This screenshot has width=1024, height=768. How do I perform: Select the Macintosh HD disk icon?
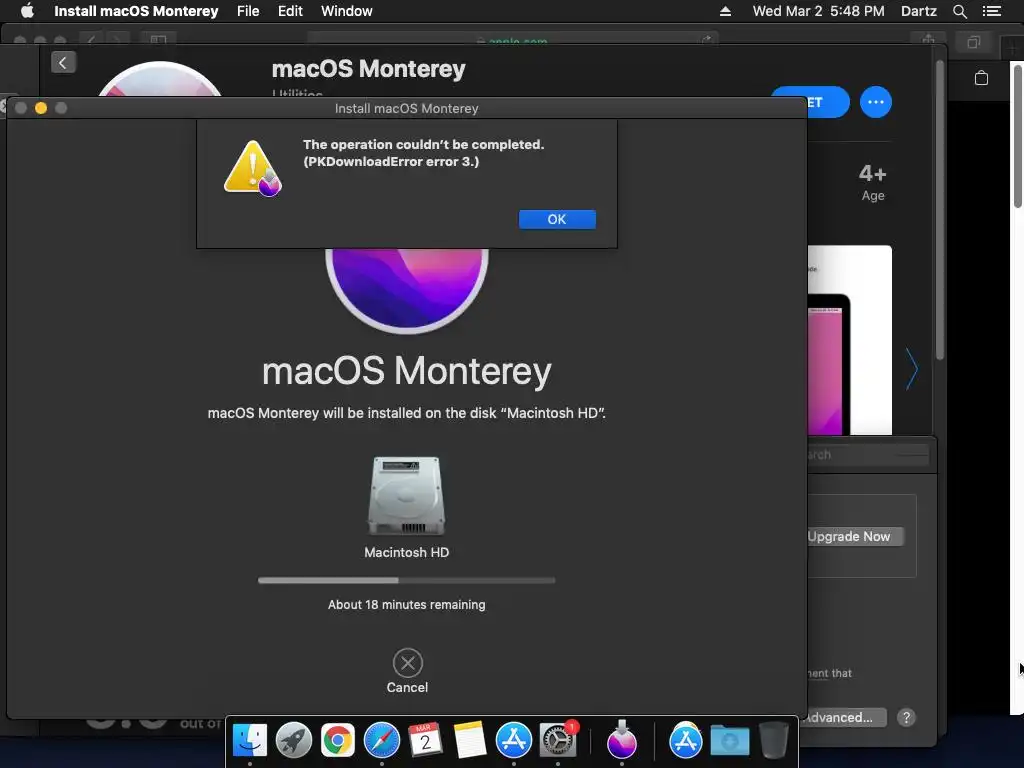coord(406,496)
